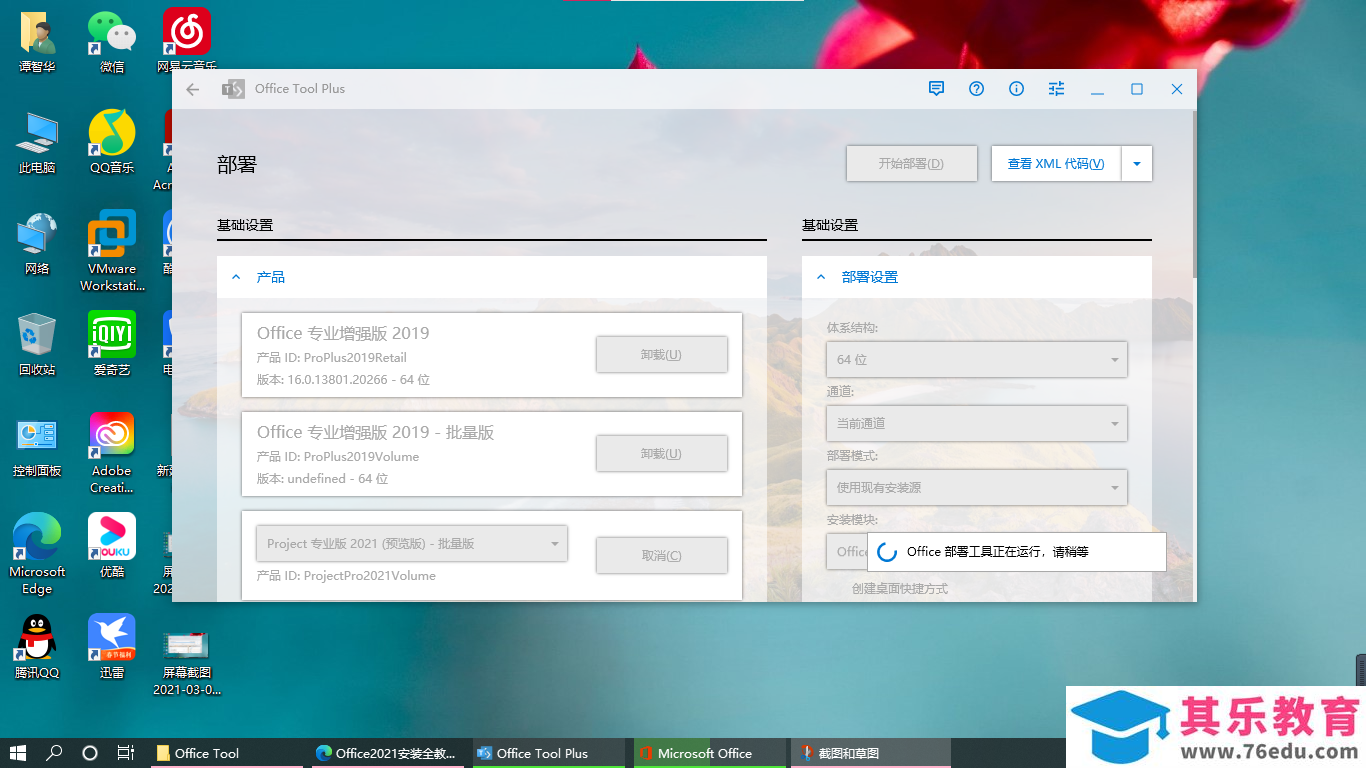Image resolution: width=1366 pixels, height=768 pixels.
Task: Click product ID ProPlus2019Retail text
Action: click(332, 357)
